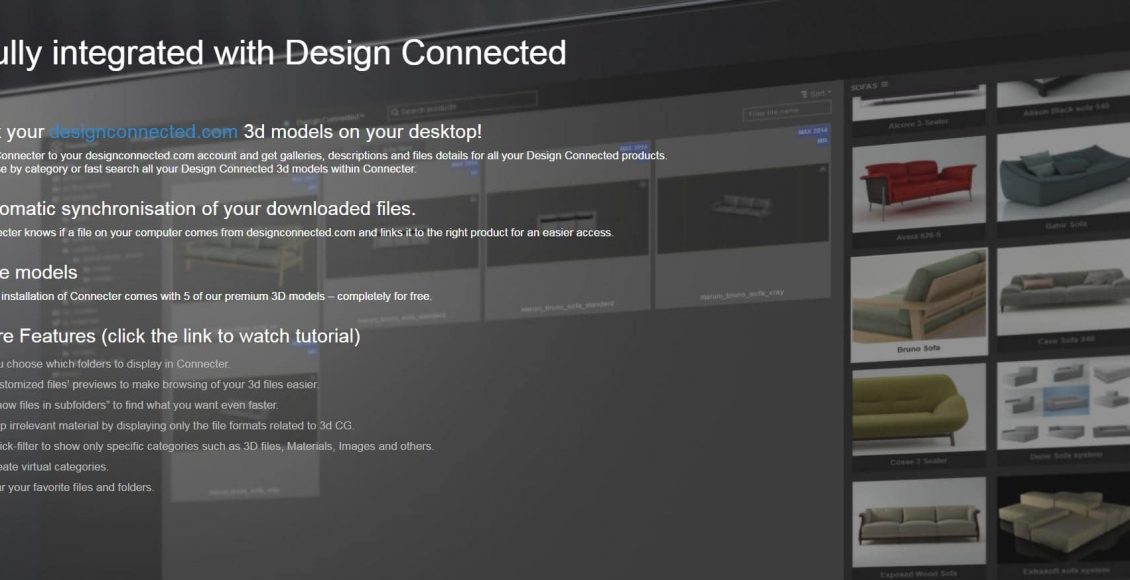Open the designconnected.com link in heading
The image size is (1130, 580).
[x=143, y=131]
